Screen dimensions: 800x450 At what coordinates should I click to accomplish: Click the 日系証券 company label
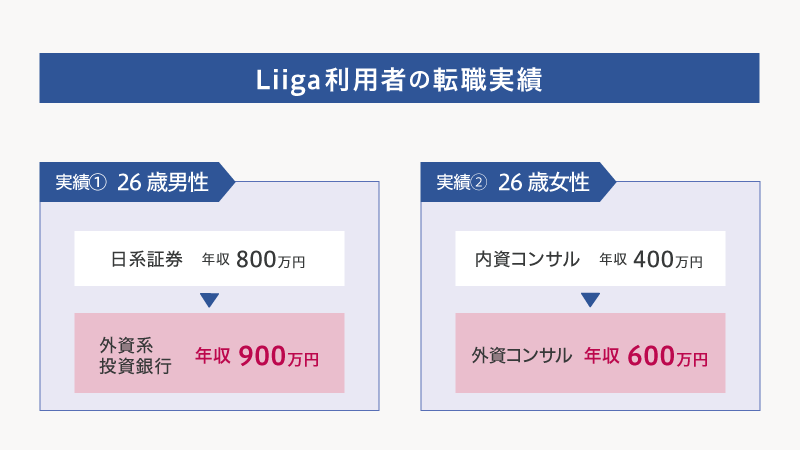point(146,259)
